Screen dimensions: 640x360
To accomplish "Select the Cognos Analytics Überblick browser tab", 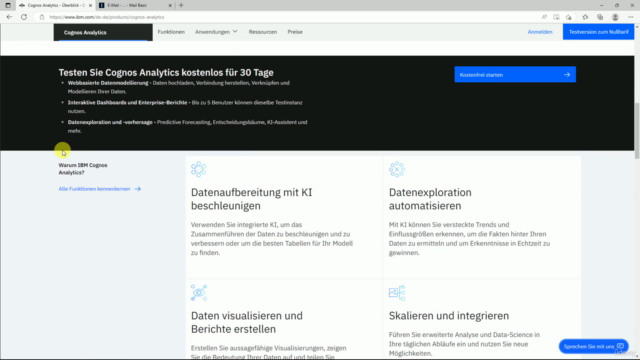I will tap(55, 5).
